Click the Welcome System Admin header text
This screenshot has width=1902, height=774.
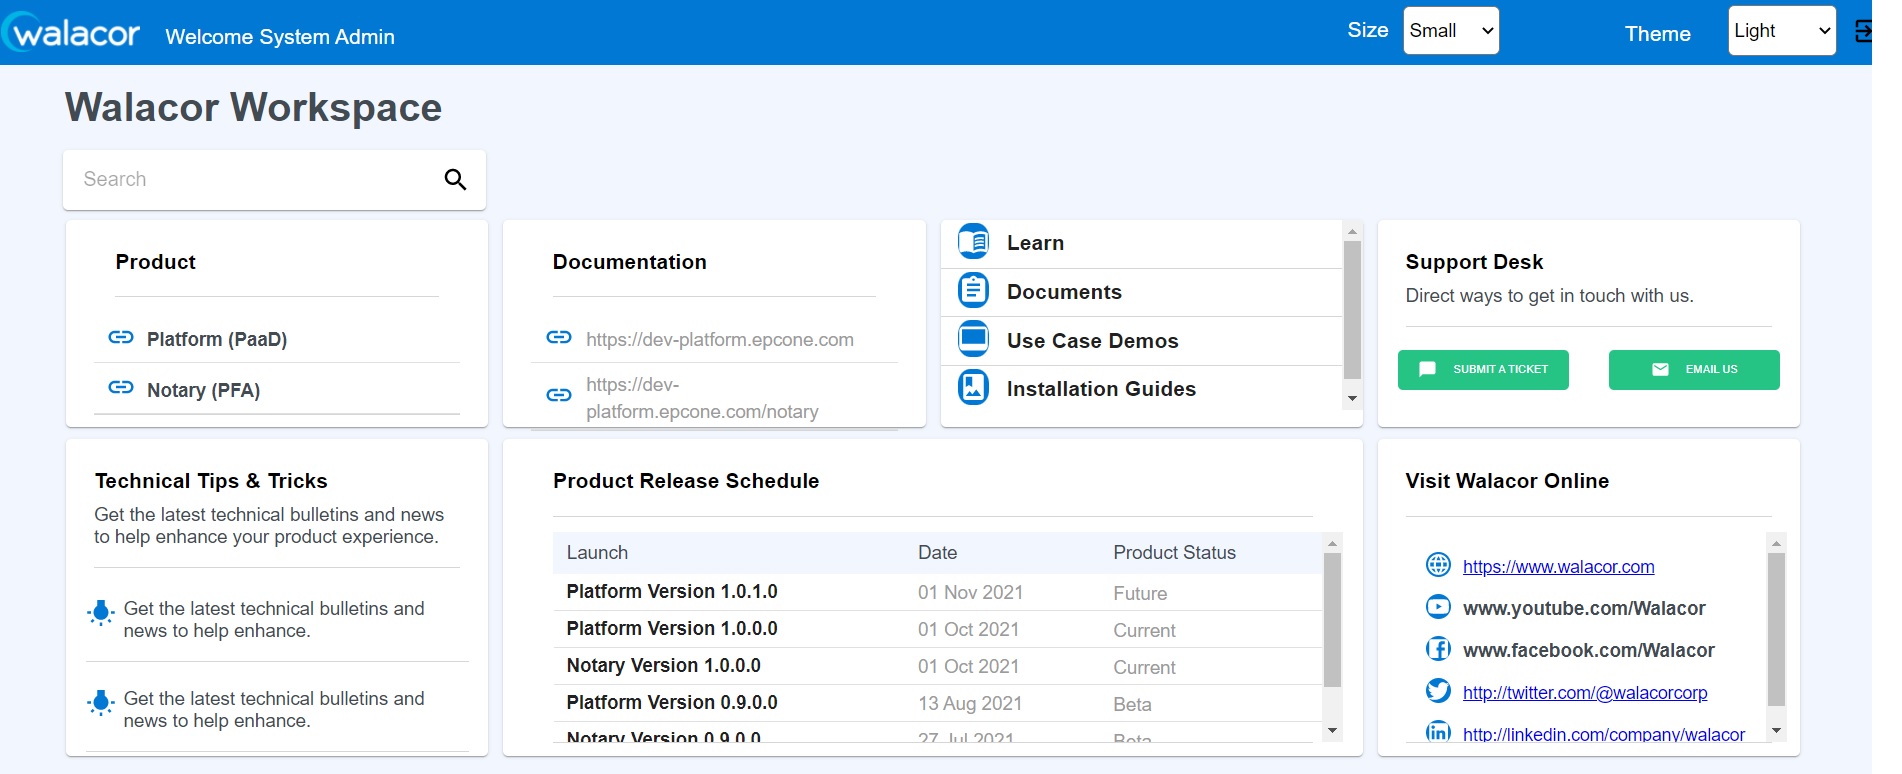(x=280, y=37)
